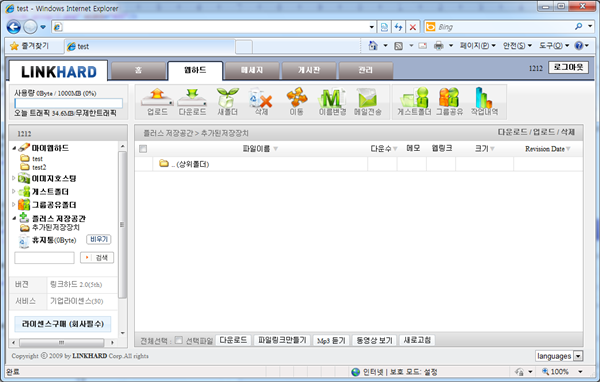Open the 게스트폴더 toolbar icon
Screen dimensions: 600x382
point(414,98)
